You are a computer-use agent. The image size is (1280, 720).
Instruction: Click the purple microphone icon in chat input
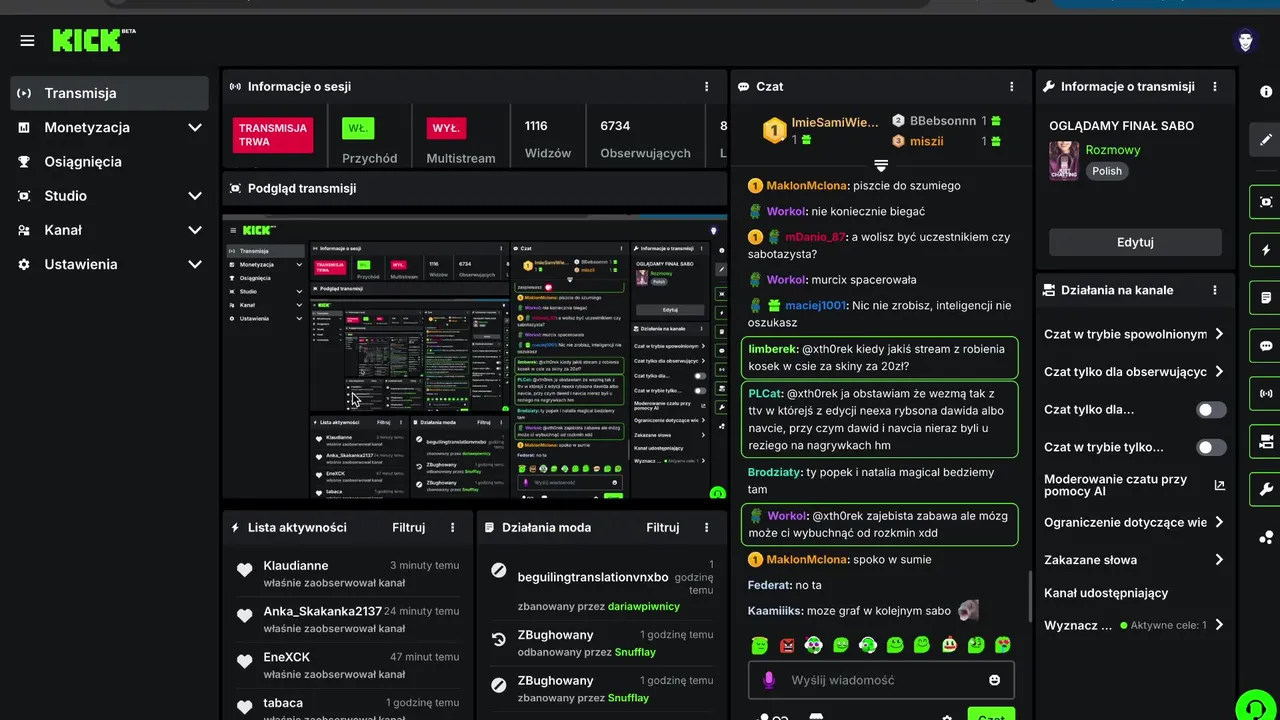pyautogui.click(x=769, y=680)
